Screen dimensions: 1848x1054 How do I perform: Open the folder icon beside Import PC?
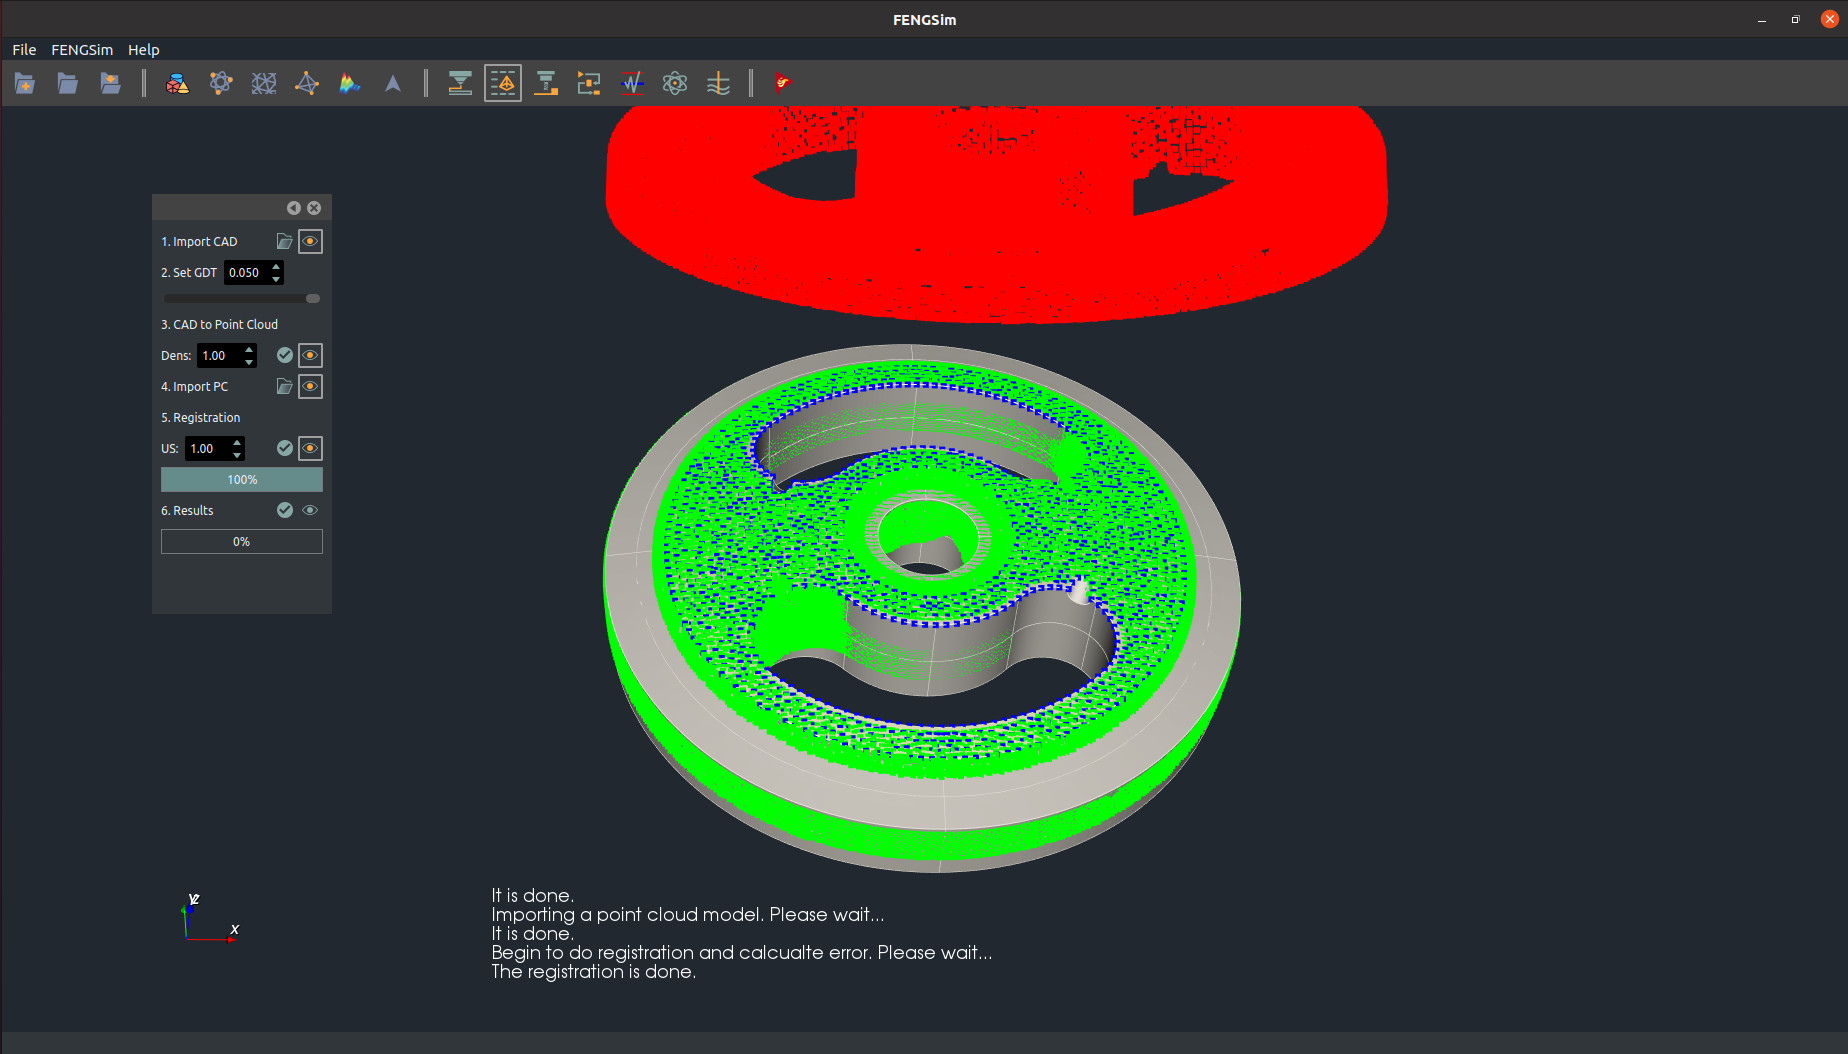point(284,387)
